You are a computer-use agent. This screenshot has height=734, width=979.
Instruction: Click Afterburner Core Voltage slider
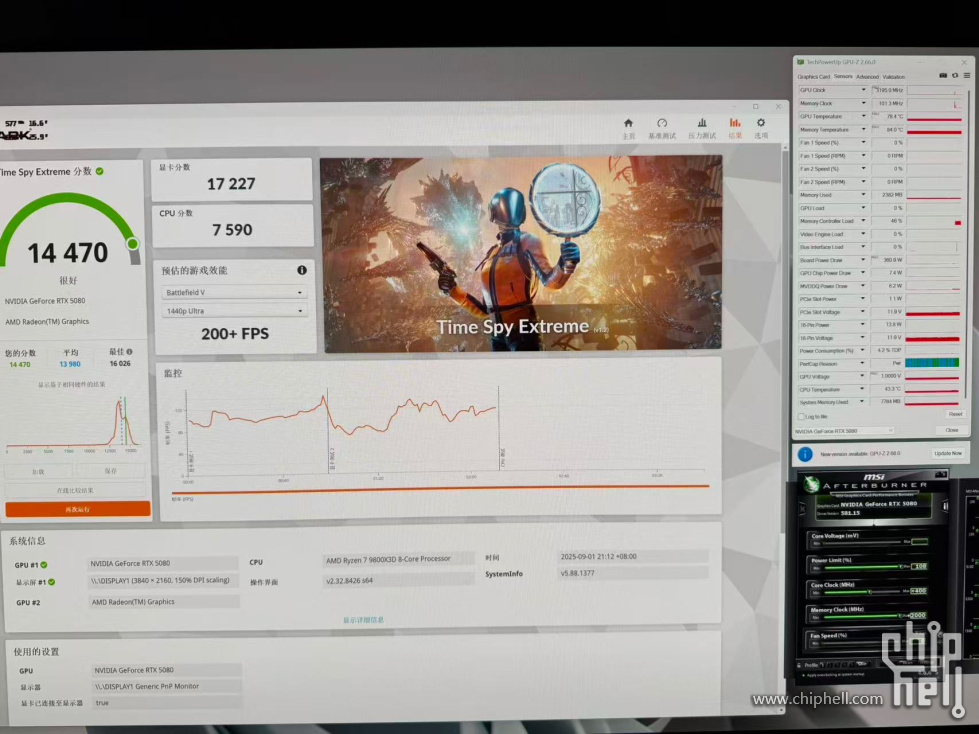pyautogui.click(x=860, y=542)
